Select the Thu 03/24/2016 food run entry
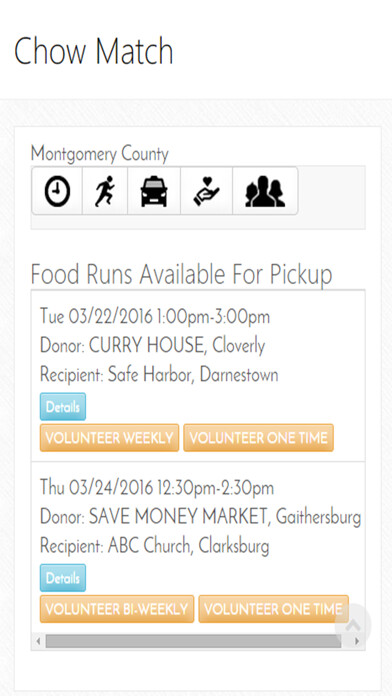392x696 pixels. [198, 547]
